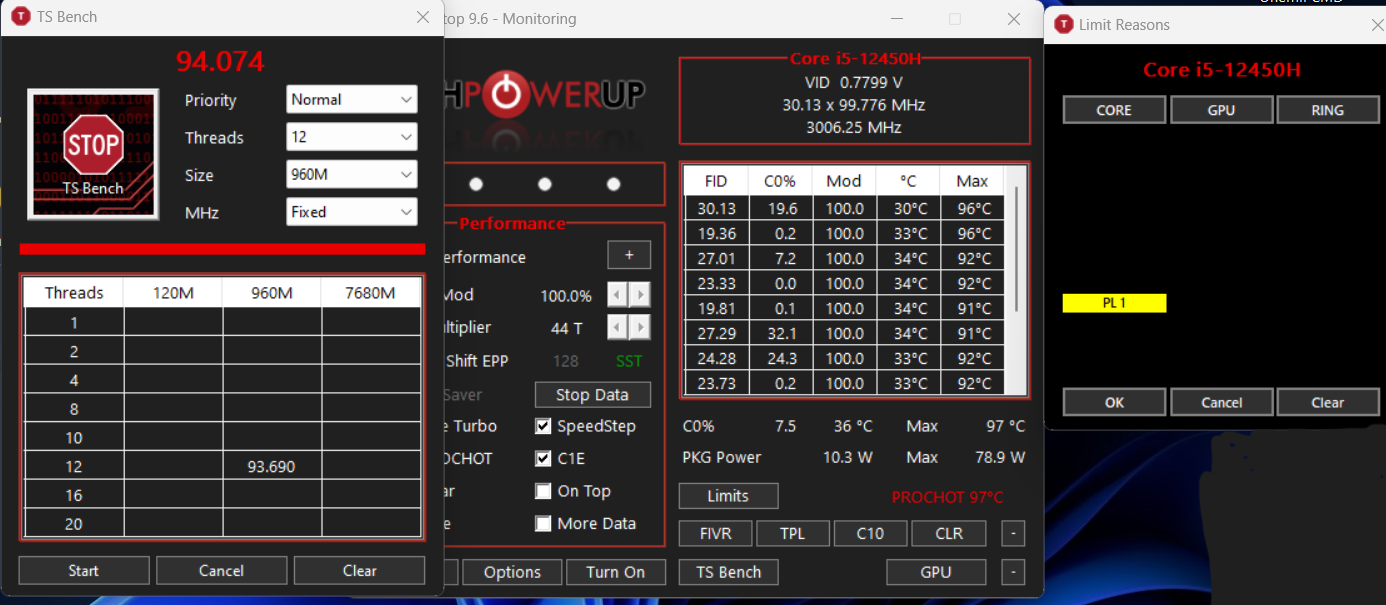Click the 93.690 benchmark result cell
1386x605 pixels.
point(272,466)
